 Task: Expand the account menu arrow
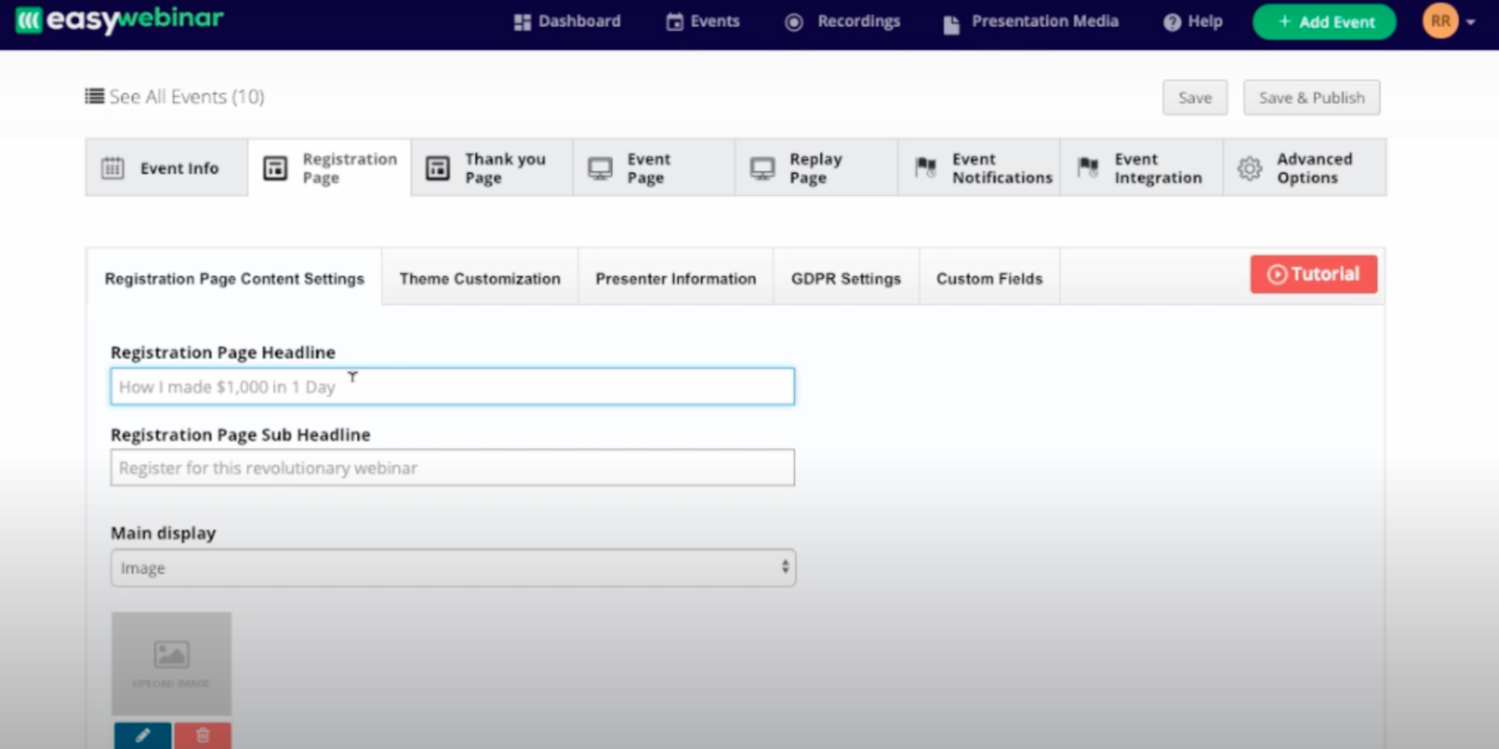tap(1471, 22)
